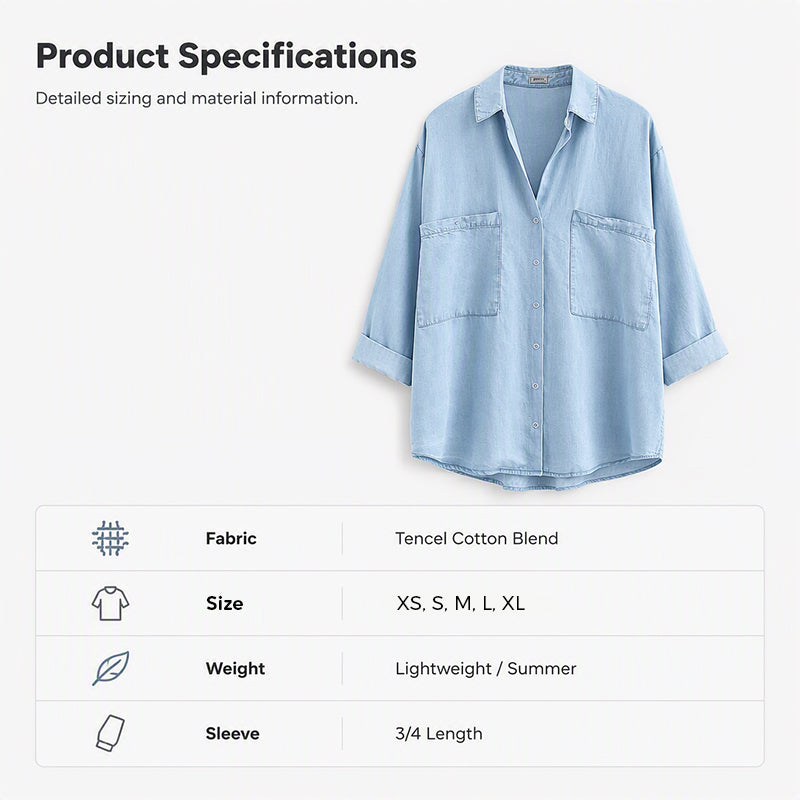The image size is (800, 800).
Task: Click the XS, S, M, L, XL size list
Action: (x=460, y=604)
